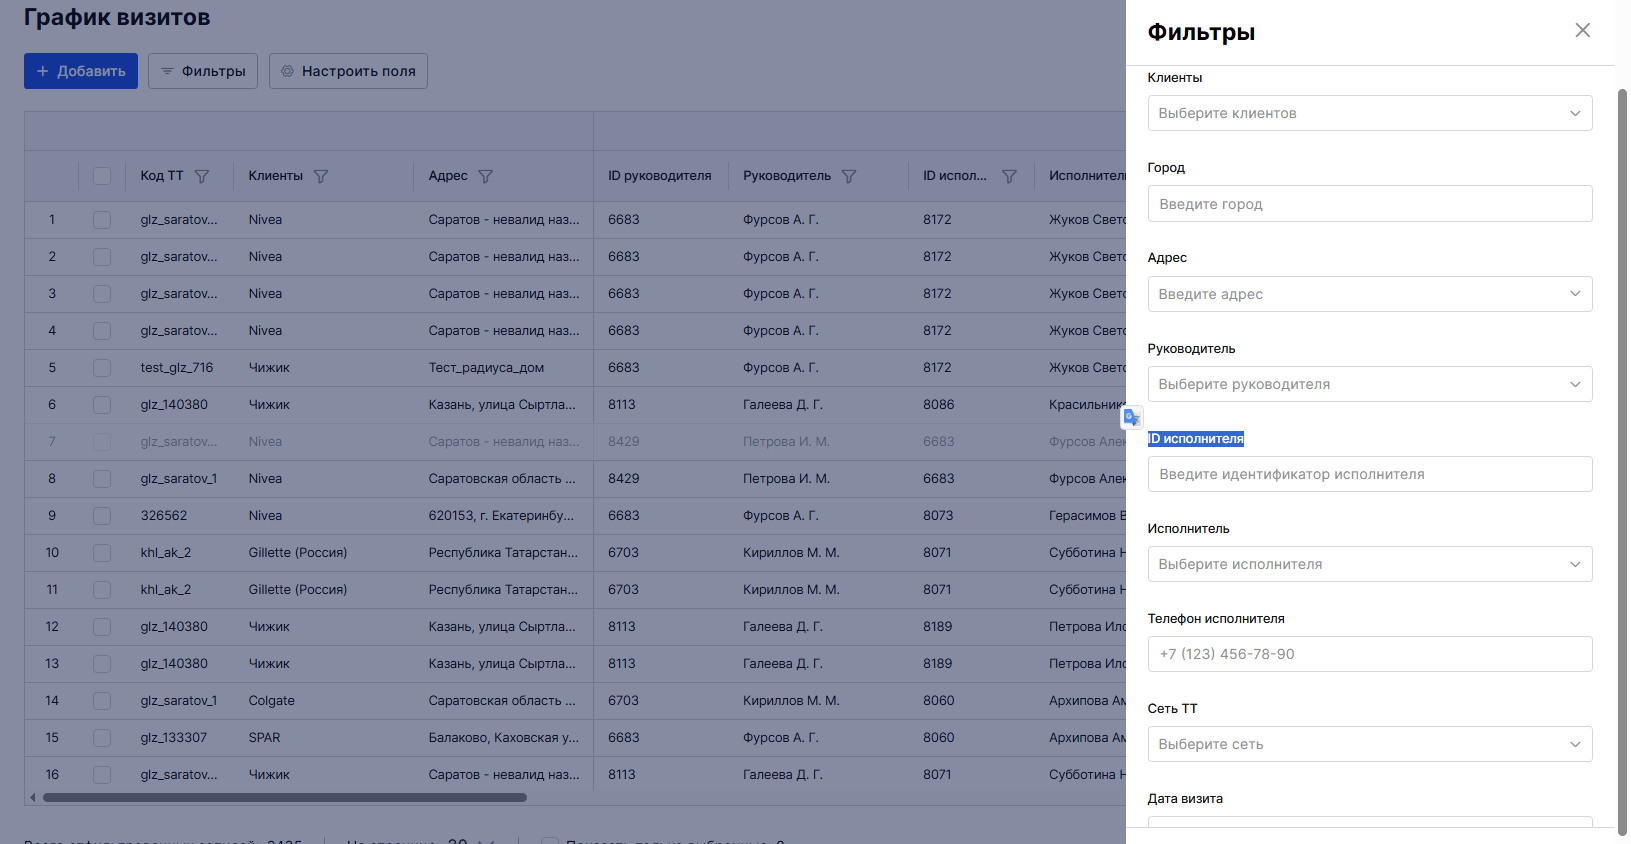Click Кириллов М. М. in row 11
This screenshot has height=844, width=1631.
click(x=791, y=590)
